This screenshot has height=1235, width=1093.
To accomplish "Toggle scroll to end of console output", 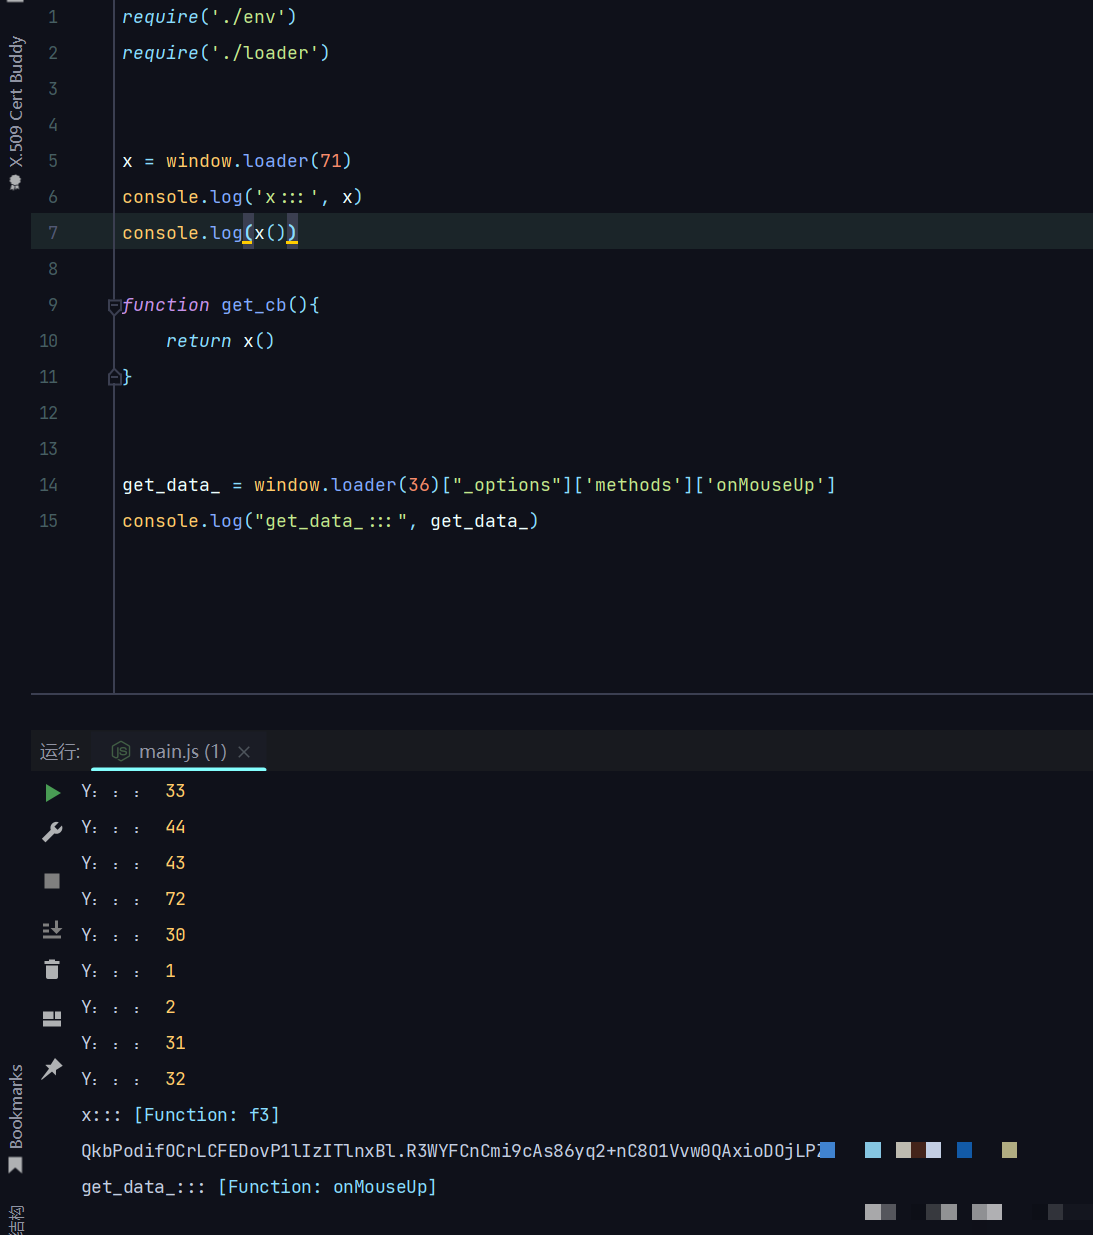I will (52, 930).
